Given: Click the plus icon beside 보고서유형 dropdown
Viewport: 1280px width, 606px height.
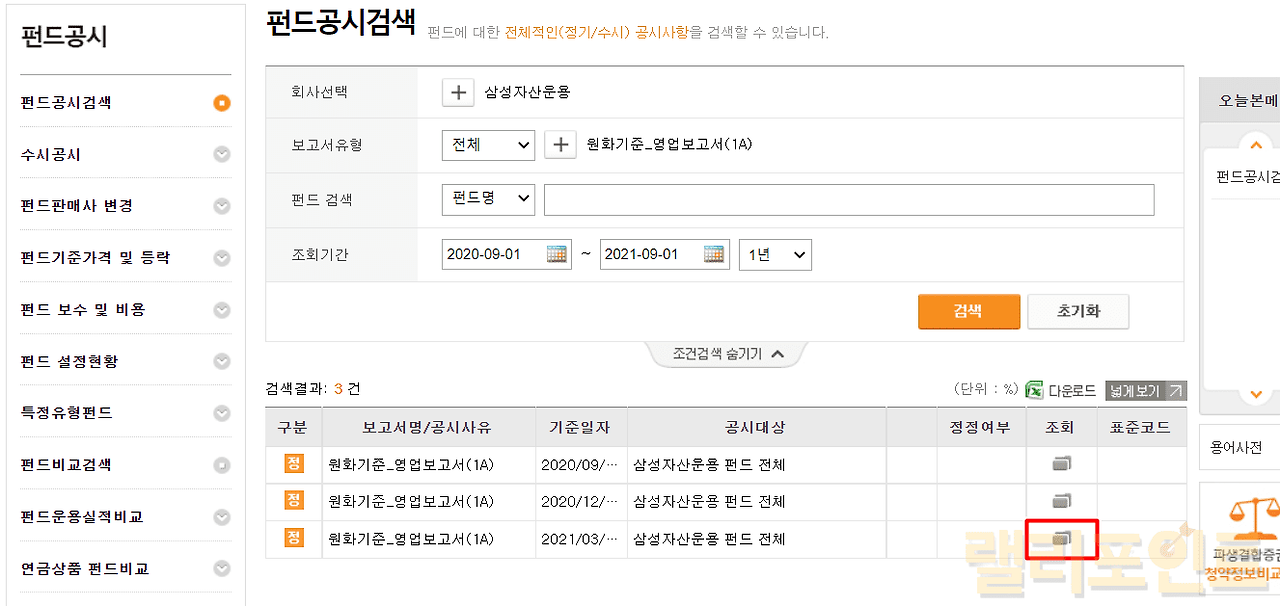Looking at the screenshot, I should pos(560,145).
